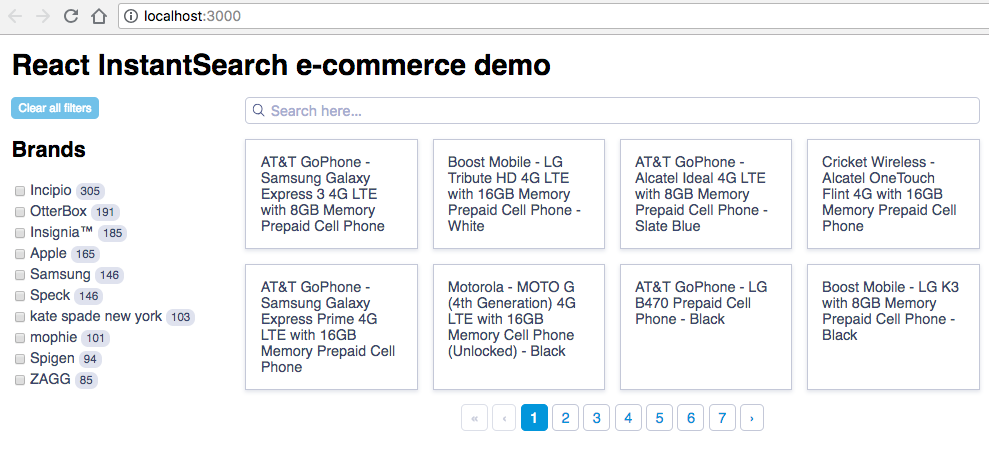The width and height of the screenshot is (989, 449).
Task: Enable the Apple brand filter
Action: (x=20, y=254)
